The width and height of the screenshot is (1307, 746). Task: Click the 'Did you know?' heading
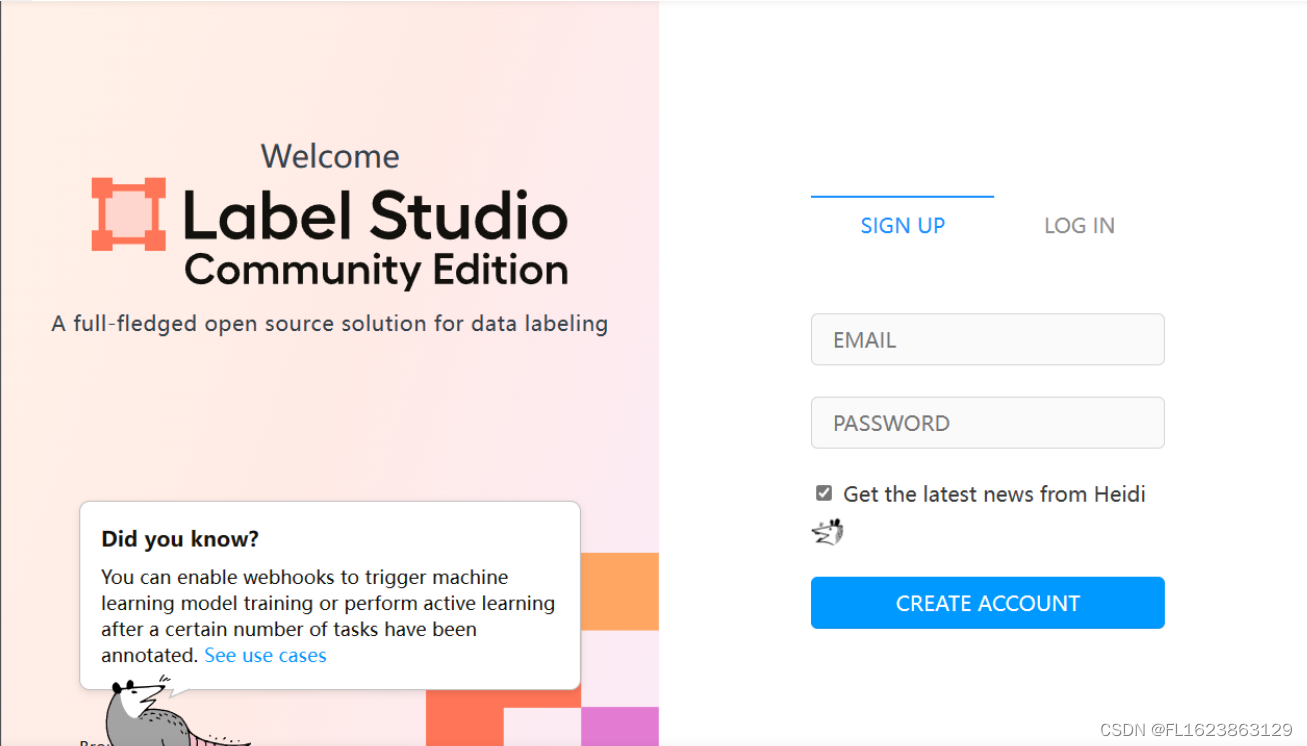pos(180,539)
